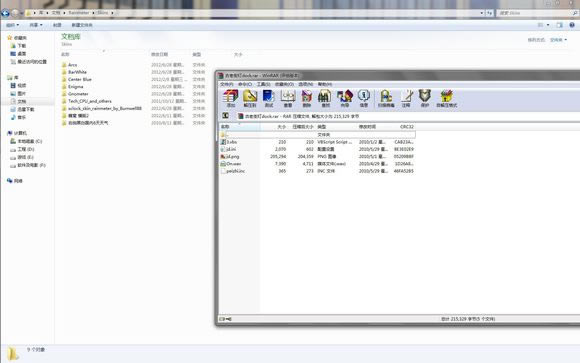Open Commands menu in WinRAR

tap(245, 84)
